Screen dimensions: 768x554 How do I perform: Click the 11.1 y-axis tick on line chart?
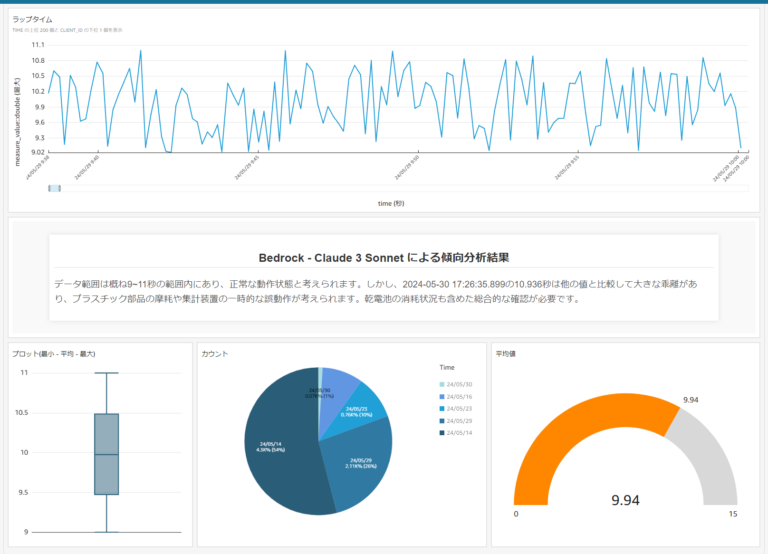[38, 45]
